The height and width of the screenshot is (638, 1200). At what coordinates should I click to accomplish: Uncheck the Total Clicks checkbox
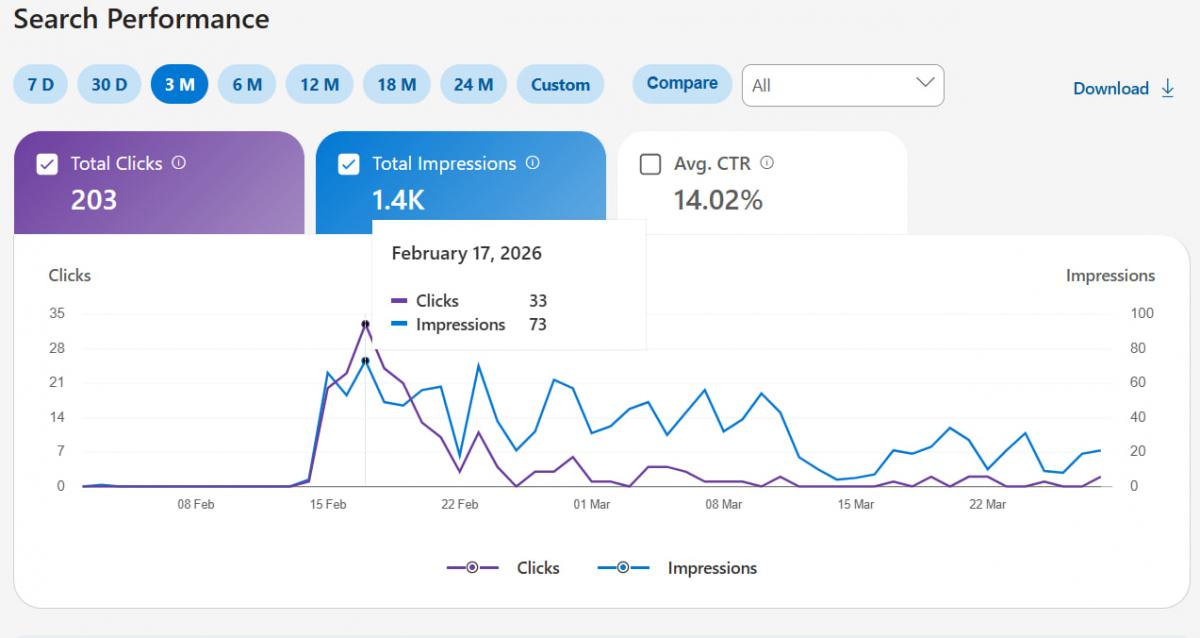47,164
